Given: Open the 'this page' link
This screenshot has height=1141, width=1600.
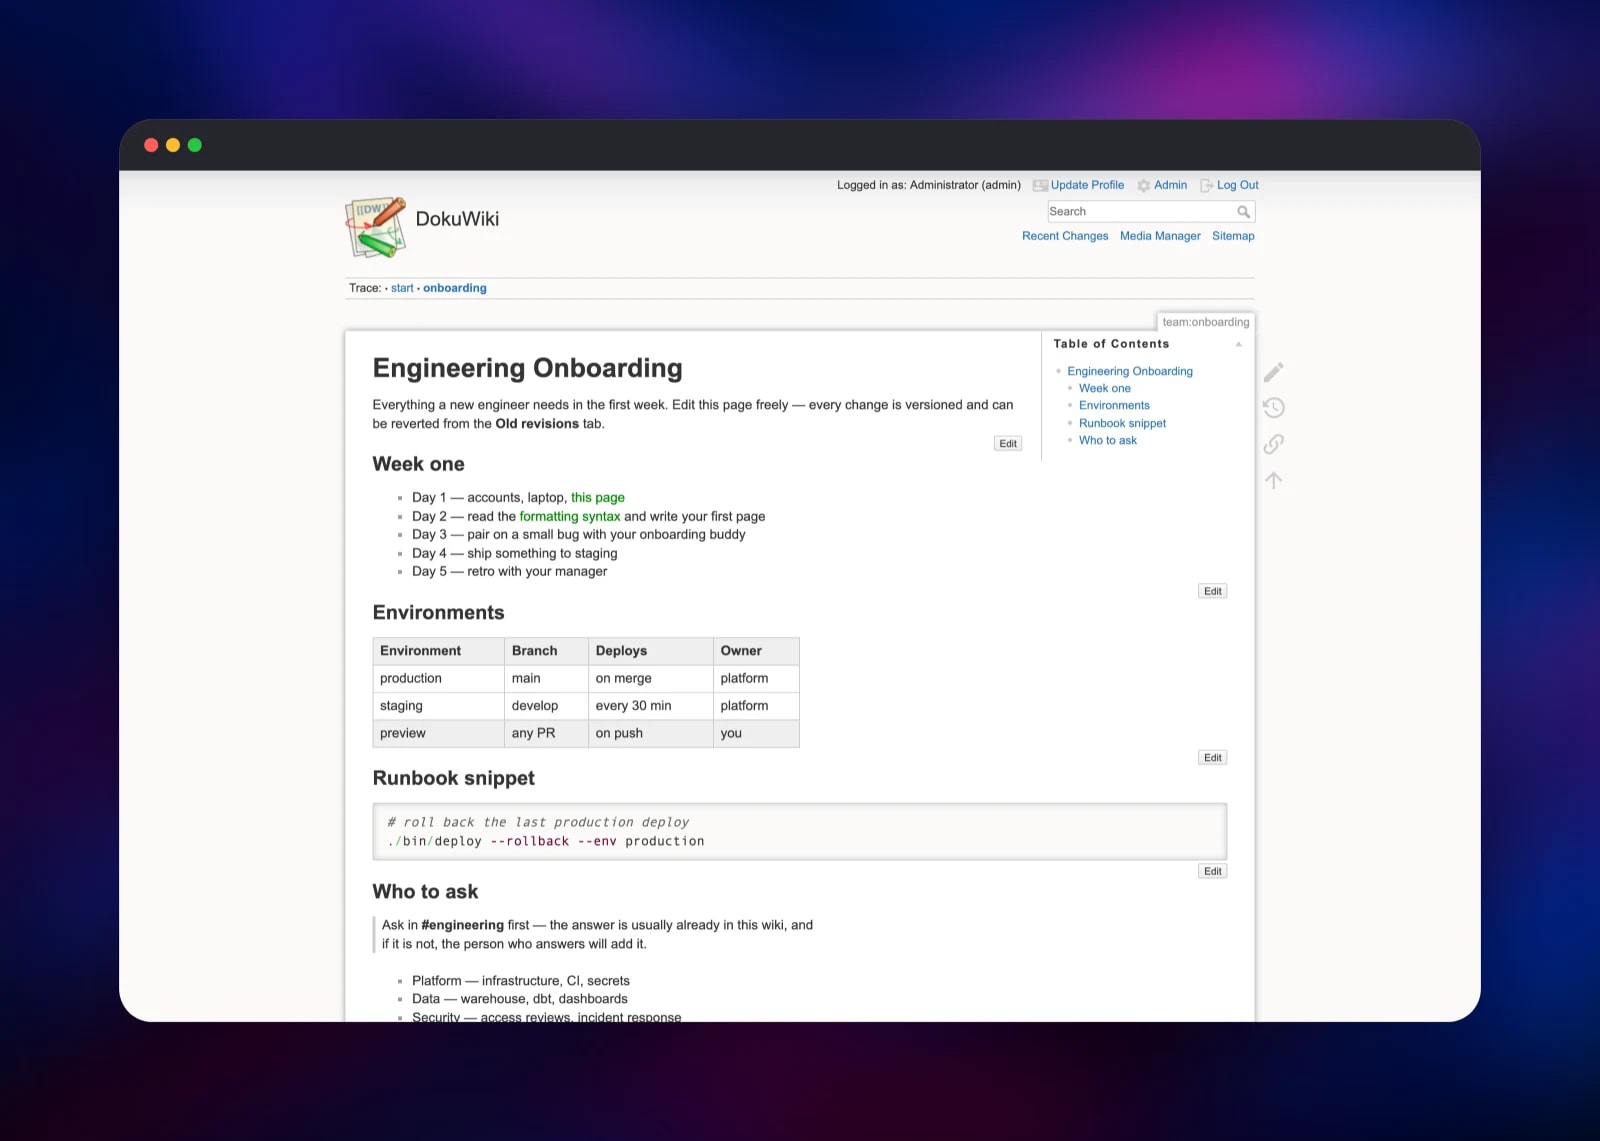Looking at the screenshot, I should tap(598, 497).
